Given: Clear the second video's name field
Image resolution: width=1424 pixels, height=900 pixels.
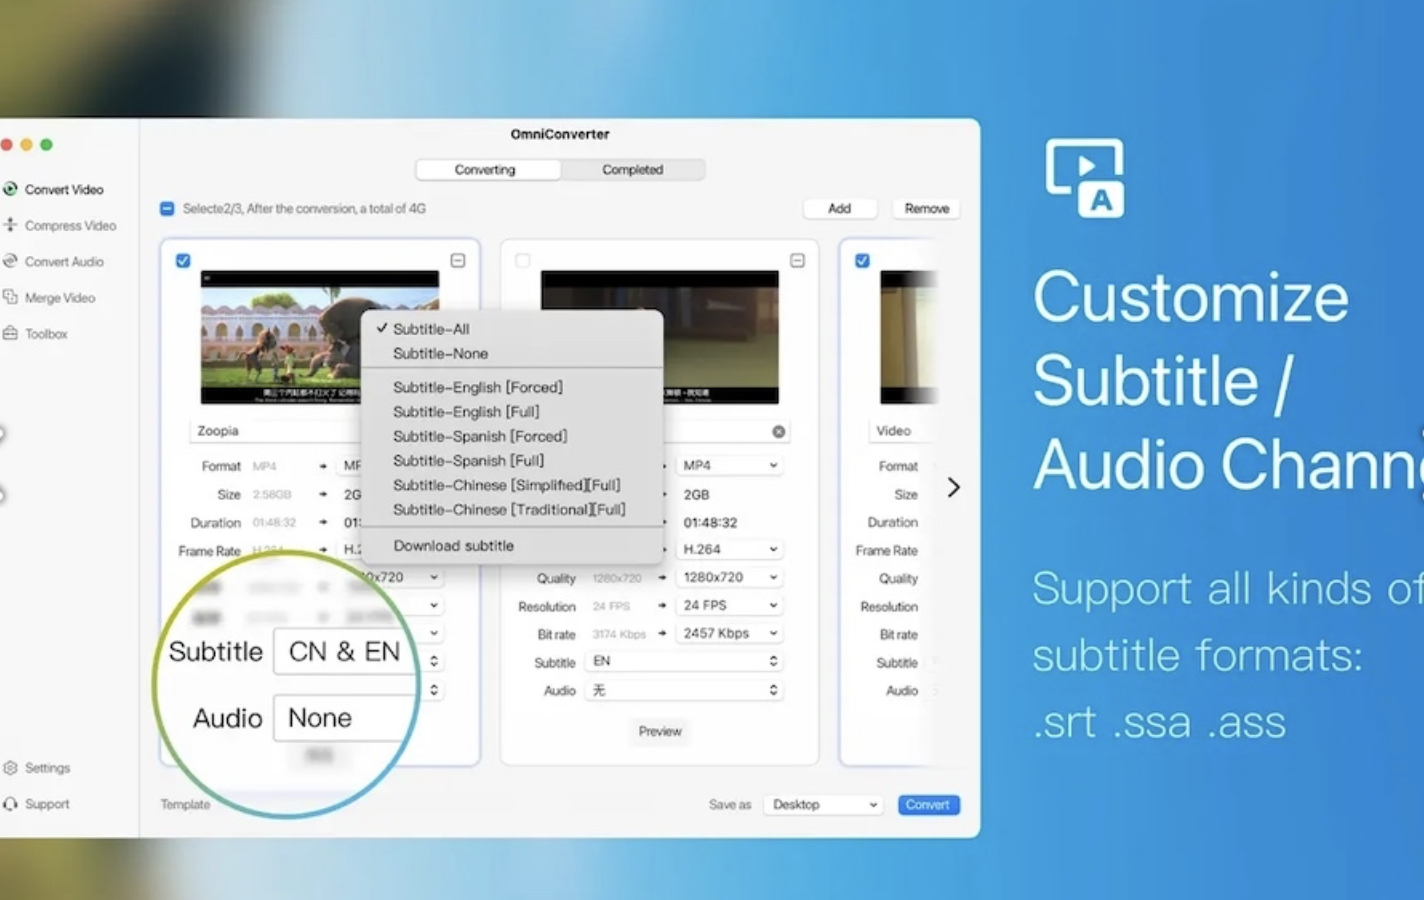Looking at the screenshot, I should [779, 430].
